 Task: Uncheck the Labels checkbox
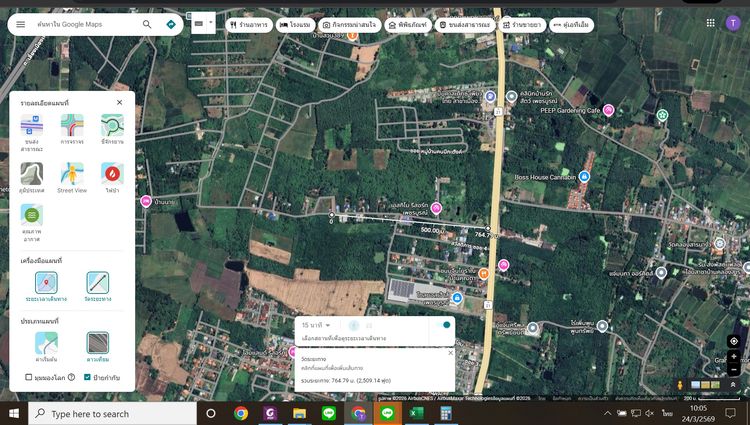point(87,377)
